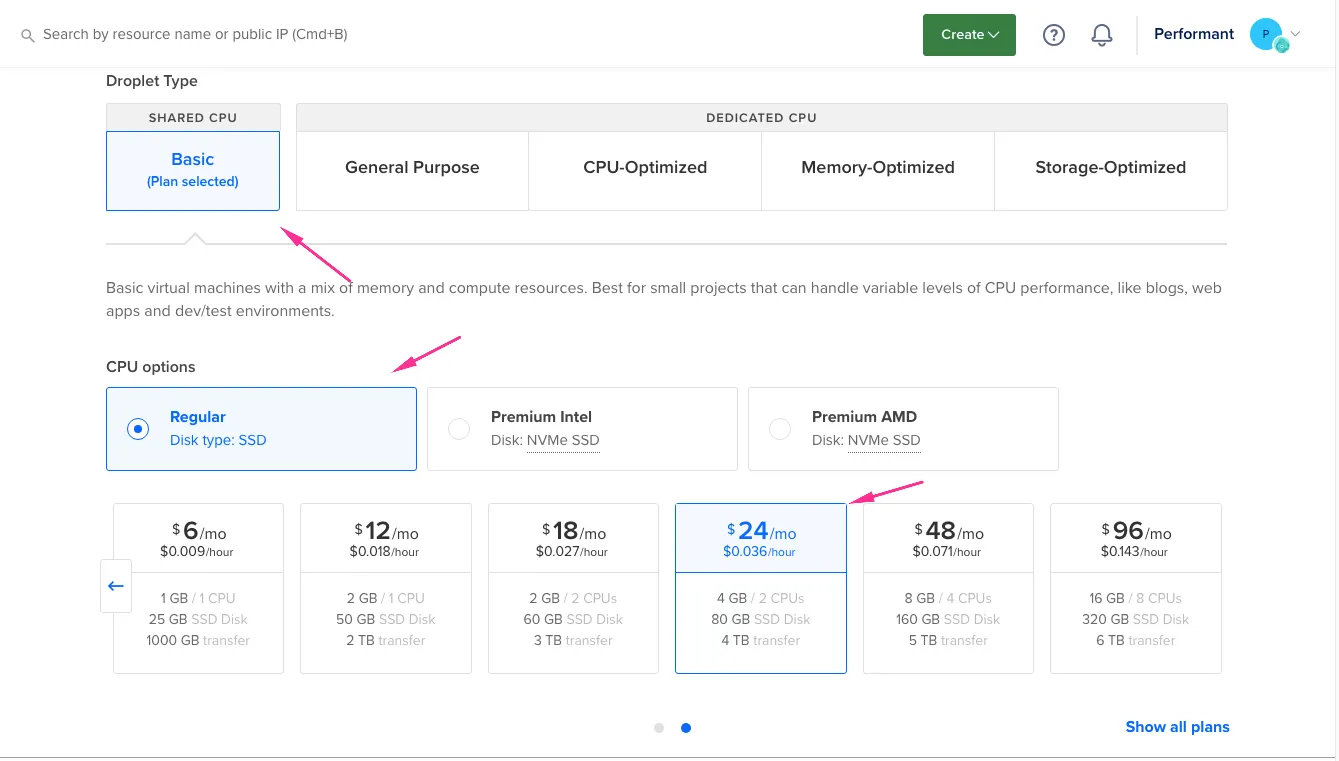Click the left arrow to show previous plans
The image size is (1339, 761).
pyautogui.click(x=116, y=586)
